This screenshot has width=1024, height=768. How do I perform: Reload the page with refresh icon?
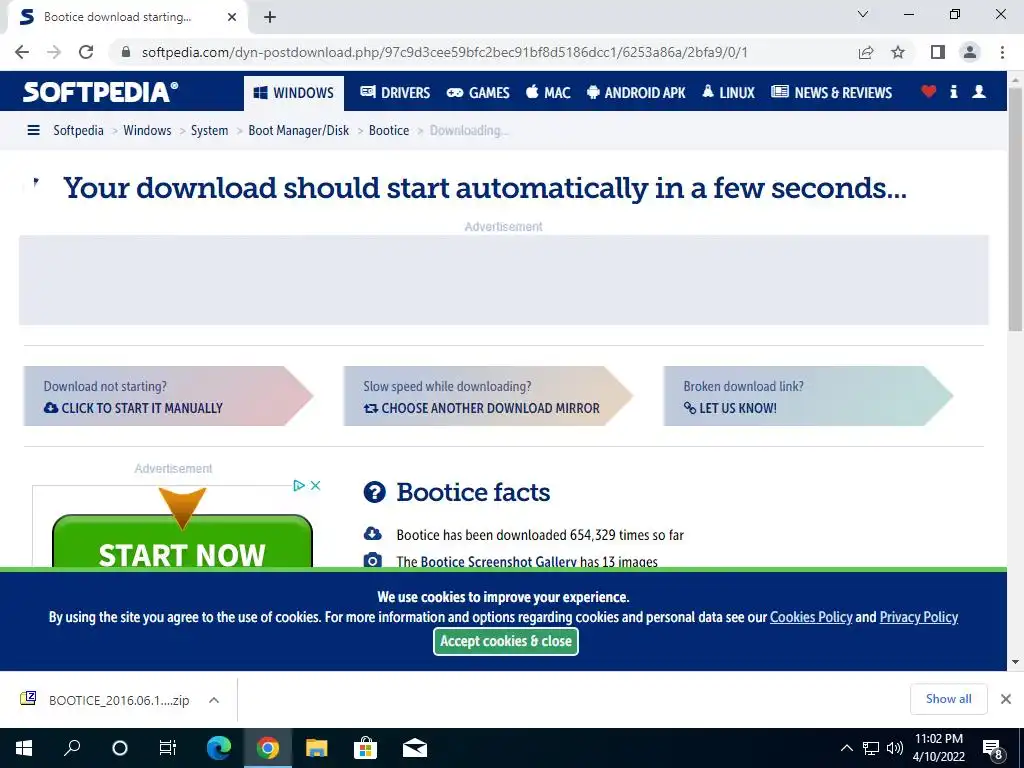[86, 52]
